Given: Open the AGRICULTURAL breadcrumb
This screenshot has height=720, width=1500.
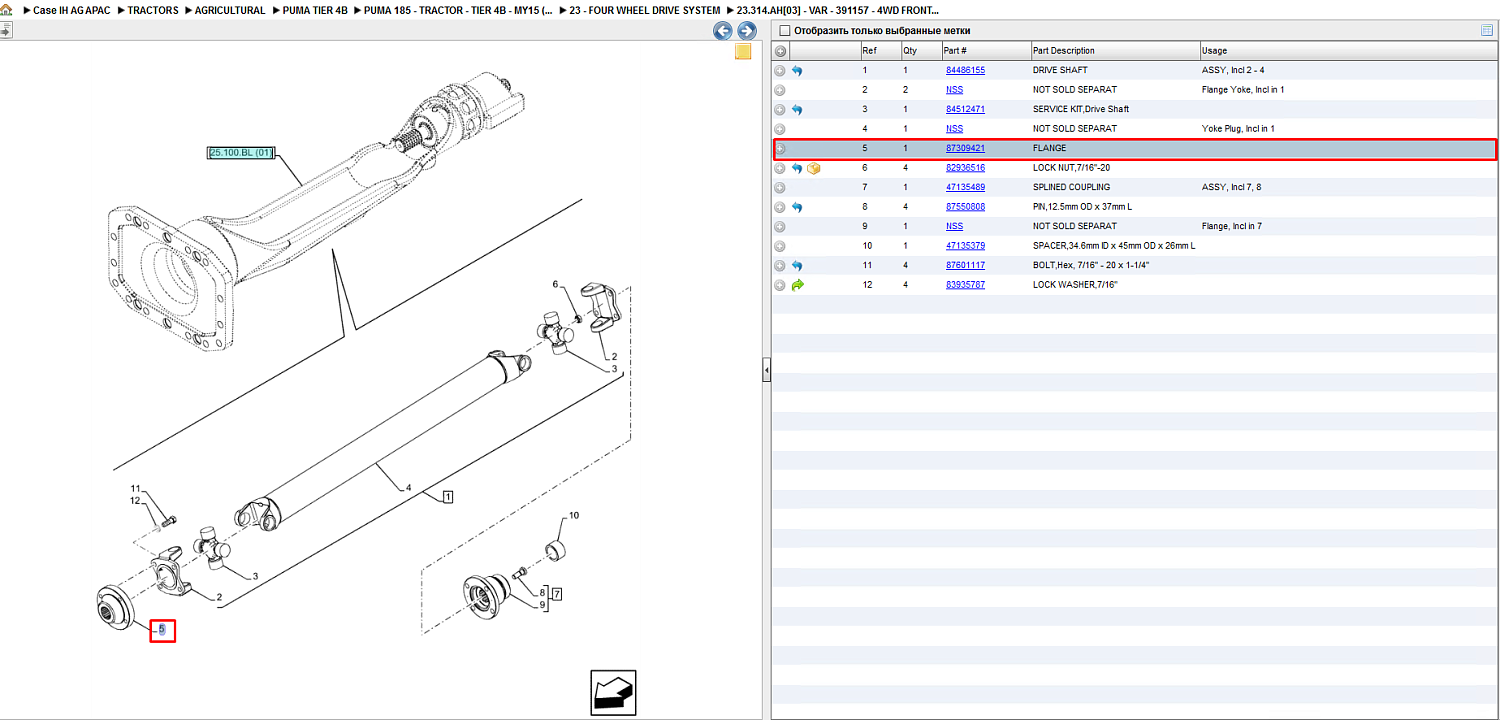Looking at the screenshot, I should pos(230,10).
